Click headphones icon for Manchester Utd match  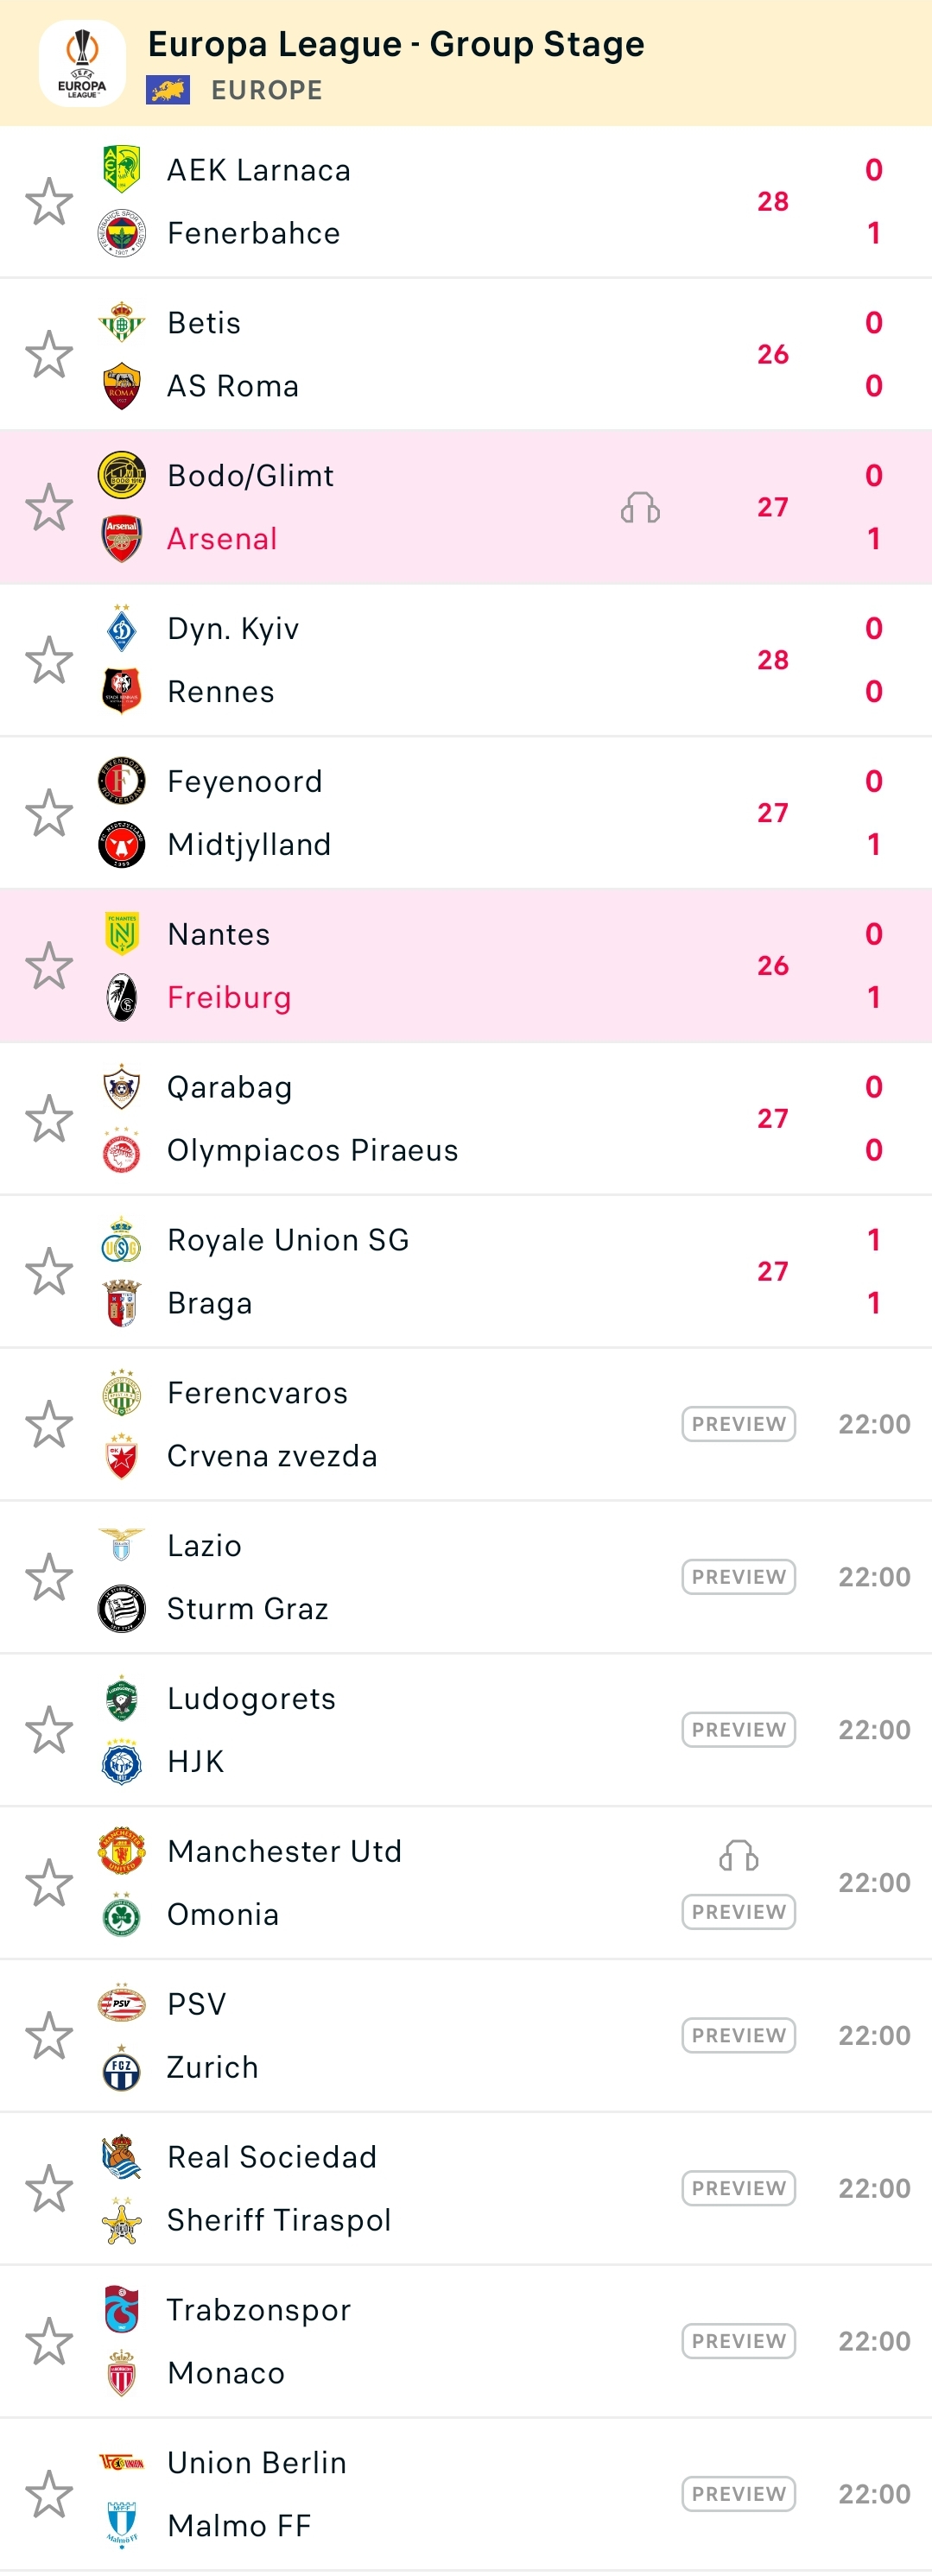click(738, 1856)
